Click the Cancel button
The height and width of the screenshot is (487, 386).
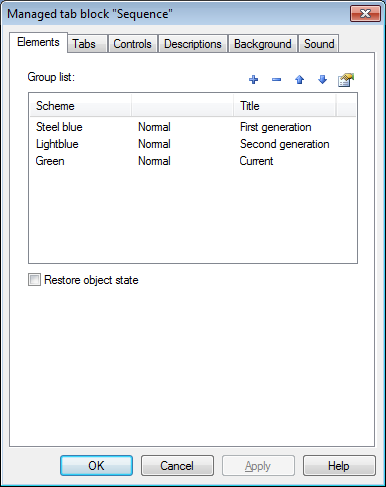point(177,466)
